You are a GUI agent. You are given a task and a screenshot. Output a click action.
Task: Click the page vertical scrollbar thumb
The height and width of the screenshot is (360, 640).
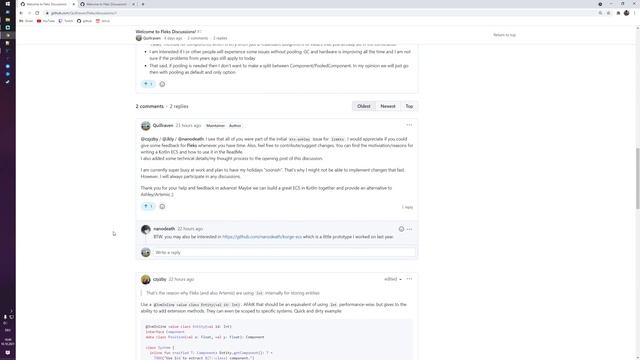click(x=638, y=179)
